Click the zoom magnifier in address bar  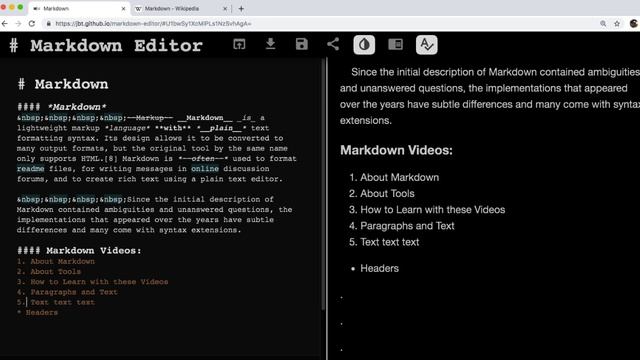coord(603,24)
